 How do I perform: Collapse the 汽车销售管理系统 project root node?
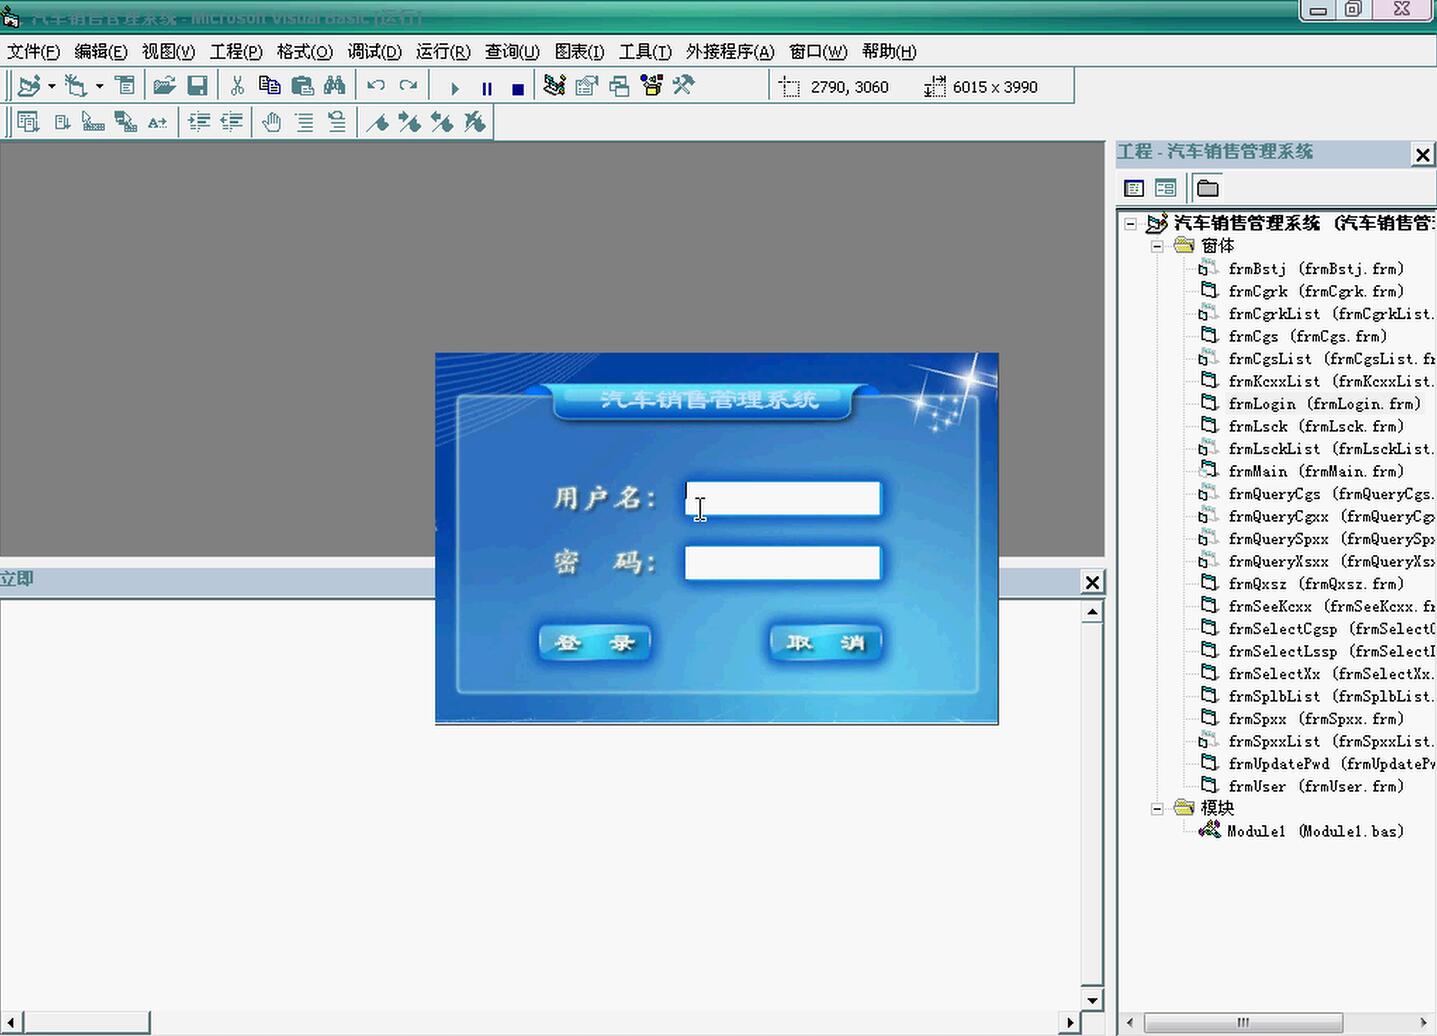click(1130, 224)
